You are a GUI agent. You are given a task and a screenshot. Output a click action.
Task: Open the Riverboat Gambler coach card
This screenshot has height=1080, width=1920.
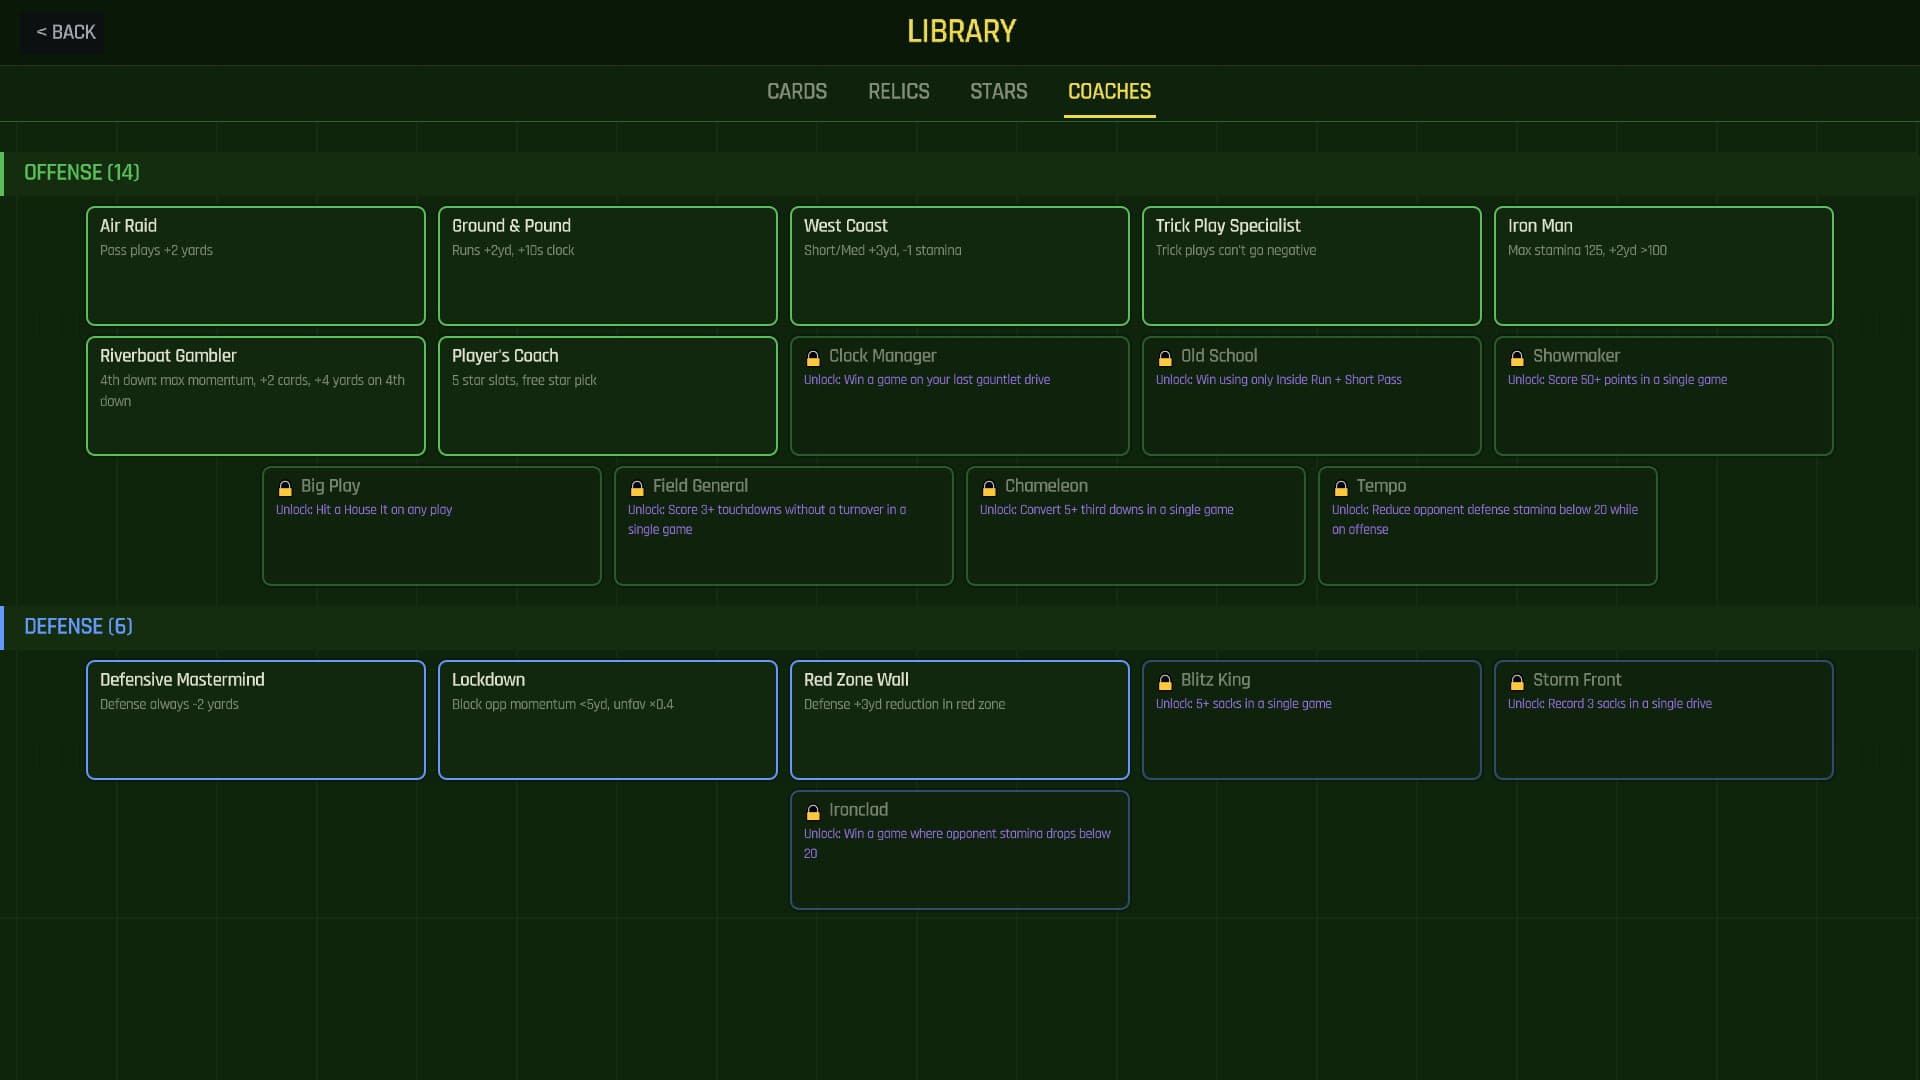click(x=255, y=395)
